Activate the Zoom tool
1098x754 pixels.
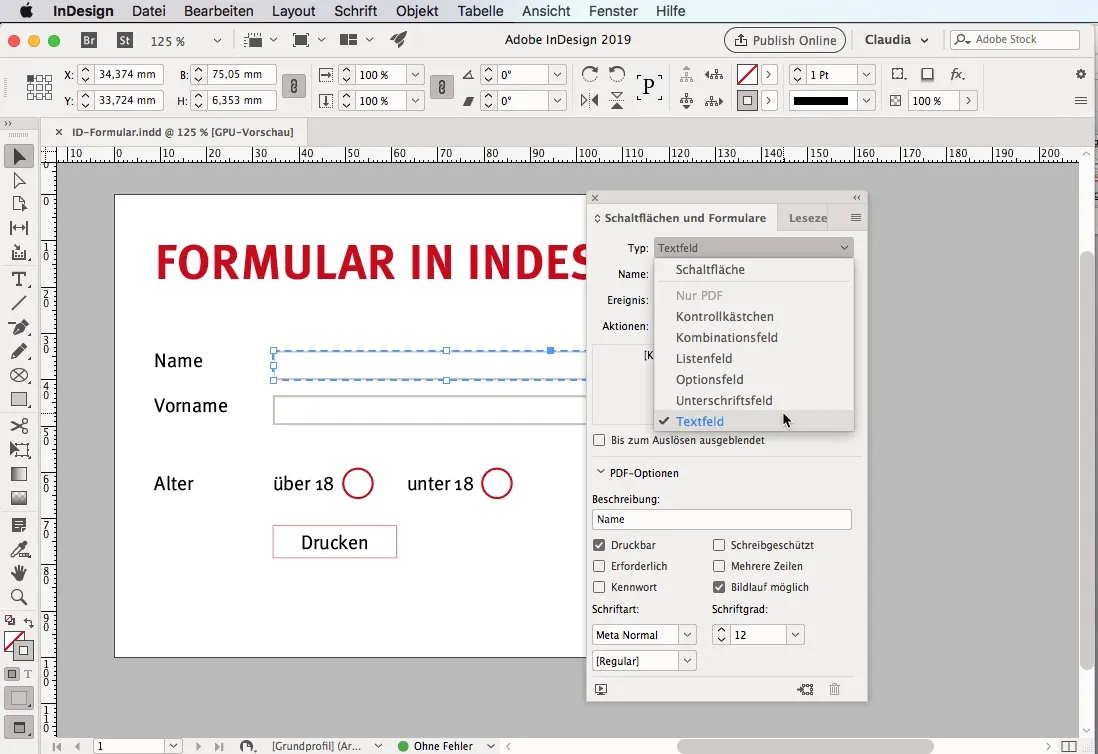[x=18, y=597]
